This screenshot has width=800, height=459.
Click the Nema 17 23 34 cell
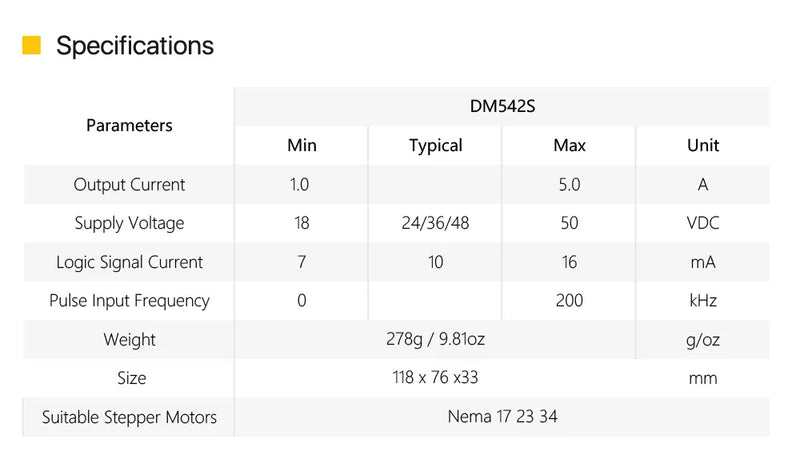(502, 417)
